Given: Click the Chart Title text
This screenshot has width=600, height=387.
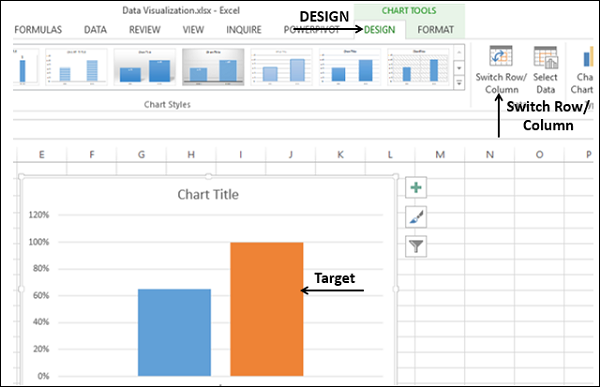Looking at the screenshot, I should [208, 194].
